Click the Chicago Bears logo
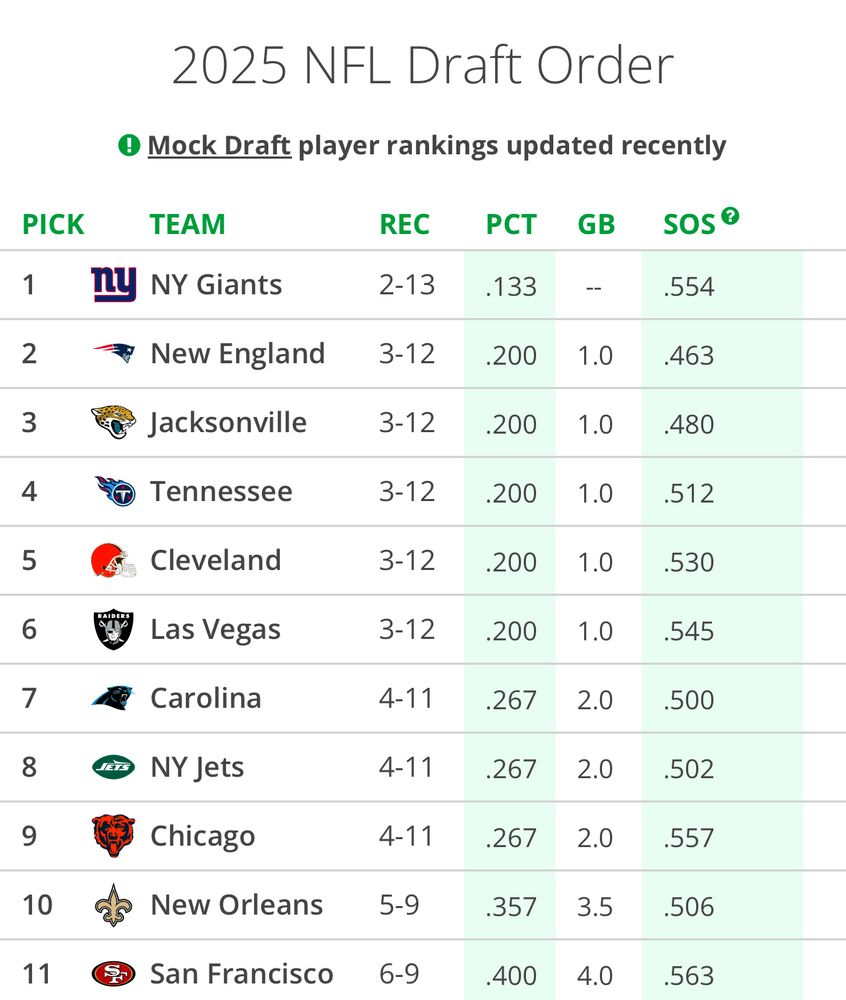The height and width of the screenshot is (1000, 846). click(x=113, y=835)
